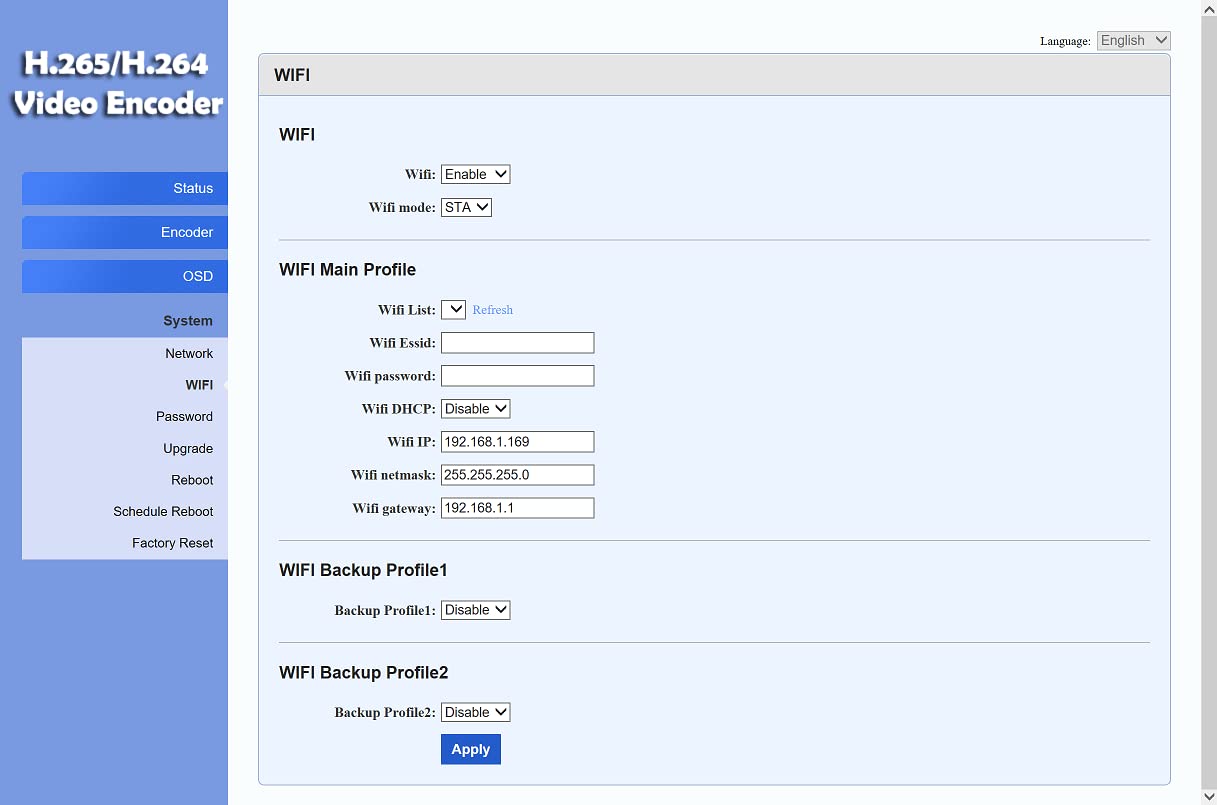Click the Refresh wifi list link
1217x805 pixels.
pyautogui.click(x=492, y=310)
